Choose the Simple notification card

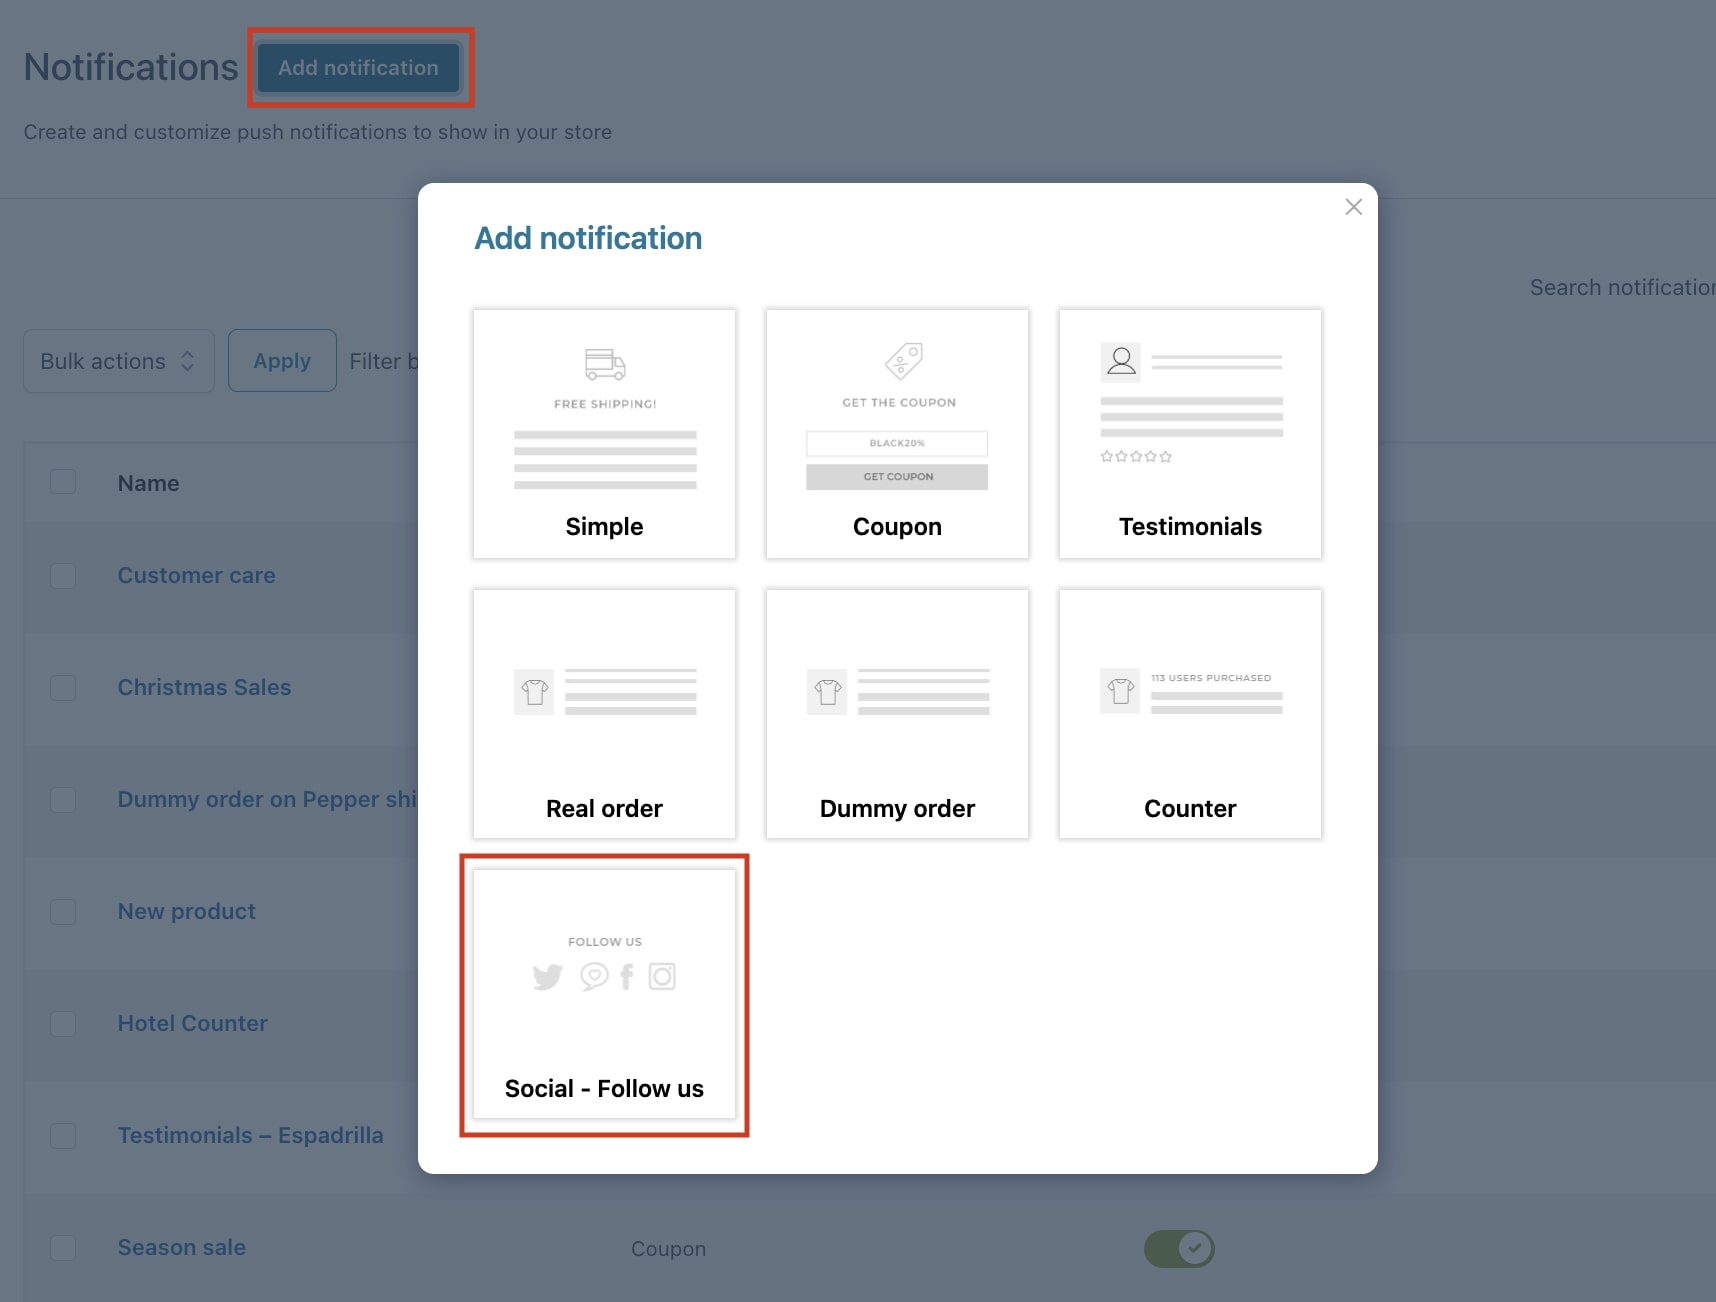tap(604, 434)
